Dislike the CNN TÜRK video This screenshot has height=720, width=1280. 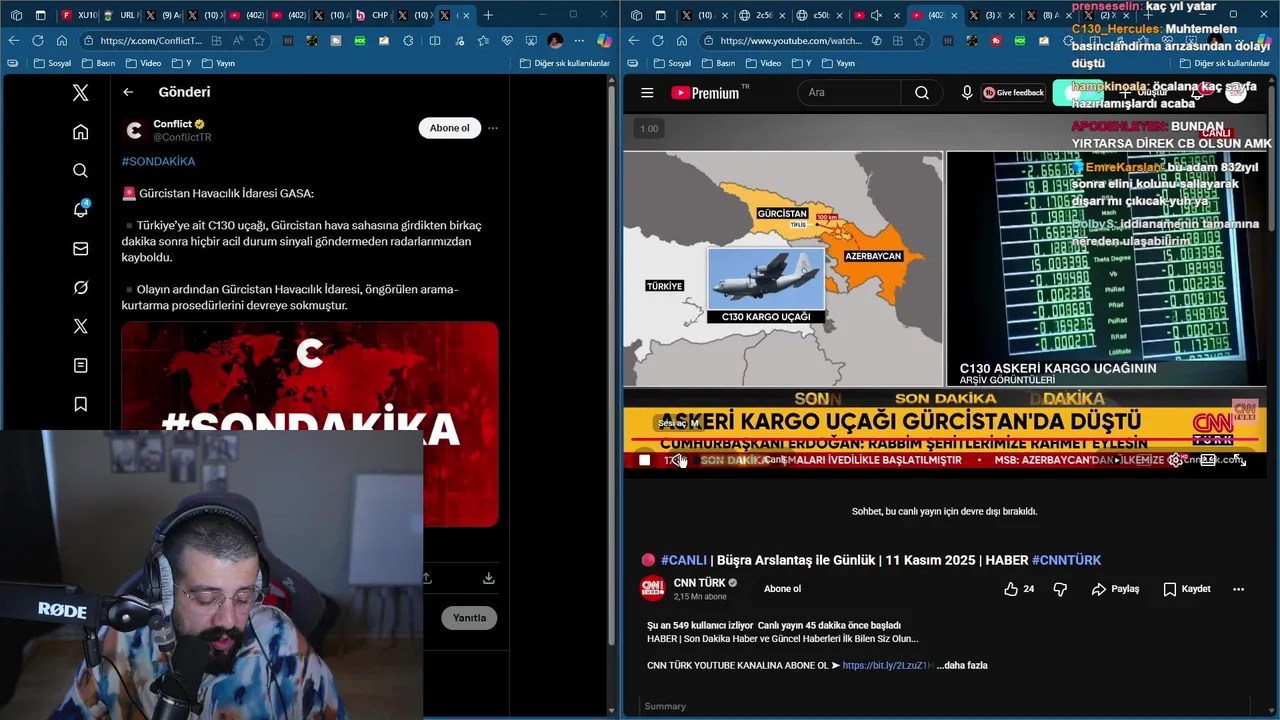pyautogui.click(x=1060, y=589)
